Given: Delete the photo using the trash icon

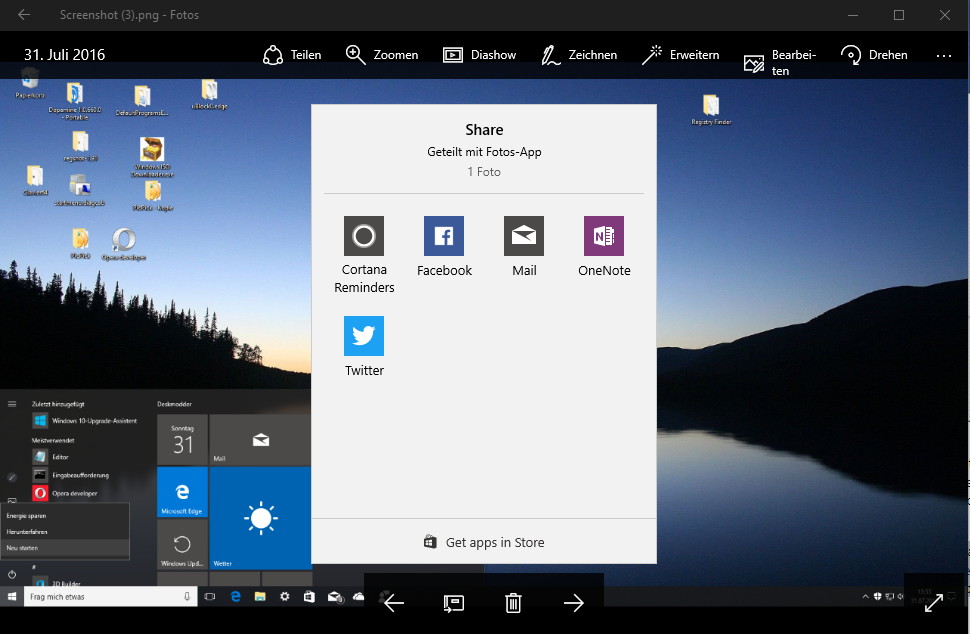Looking at the screenshot, I should tap(513, 602).
